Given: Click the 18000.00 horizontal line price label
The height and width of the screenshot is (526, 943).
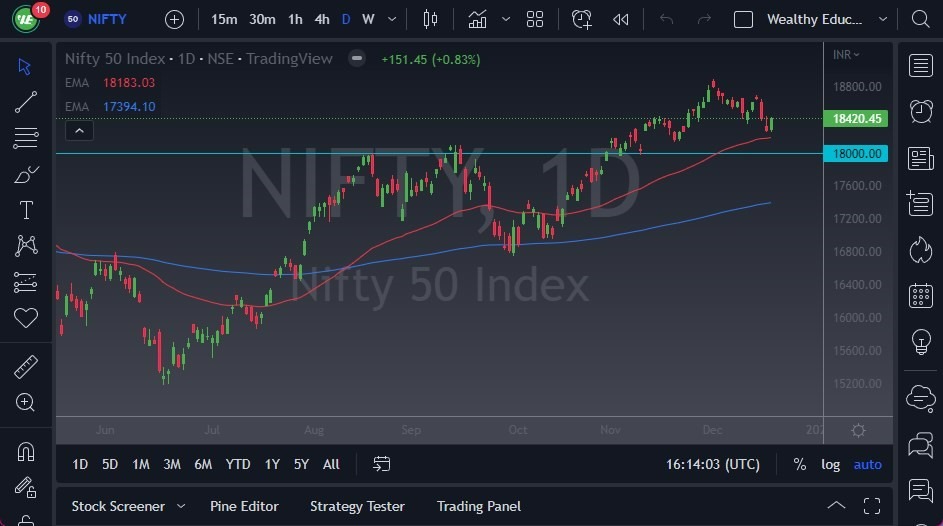Looking at the screenshot, I should [x=855, y=153].
